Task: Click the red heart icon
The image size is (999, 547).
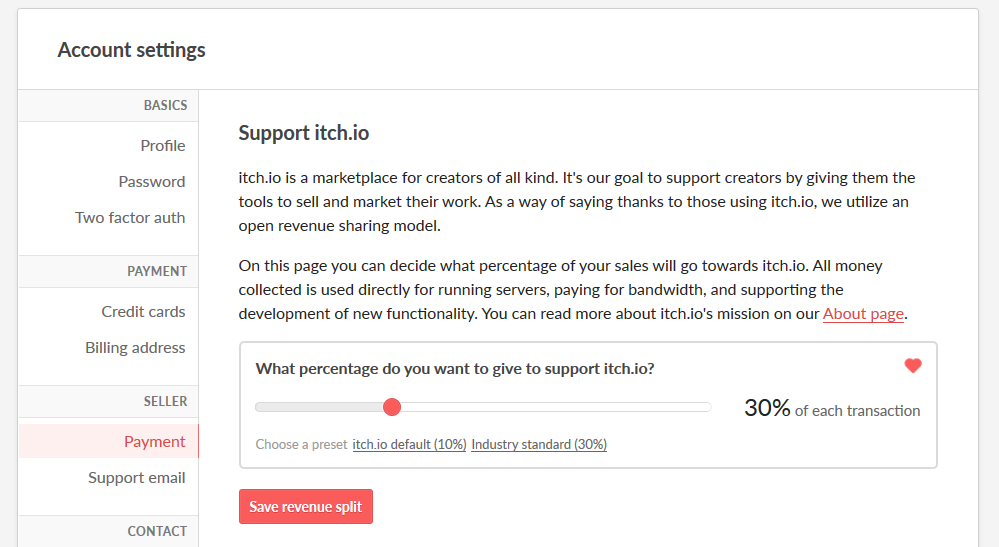Action: pyautogui.click(x=912, y=366)
